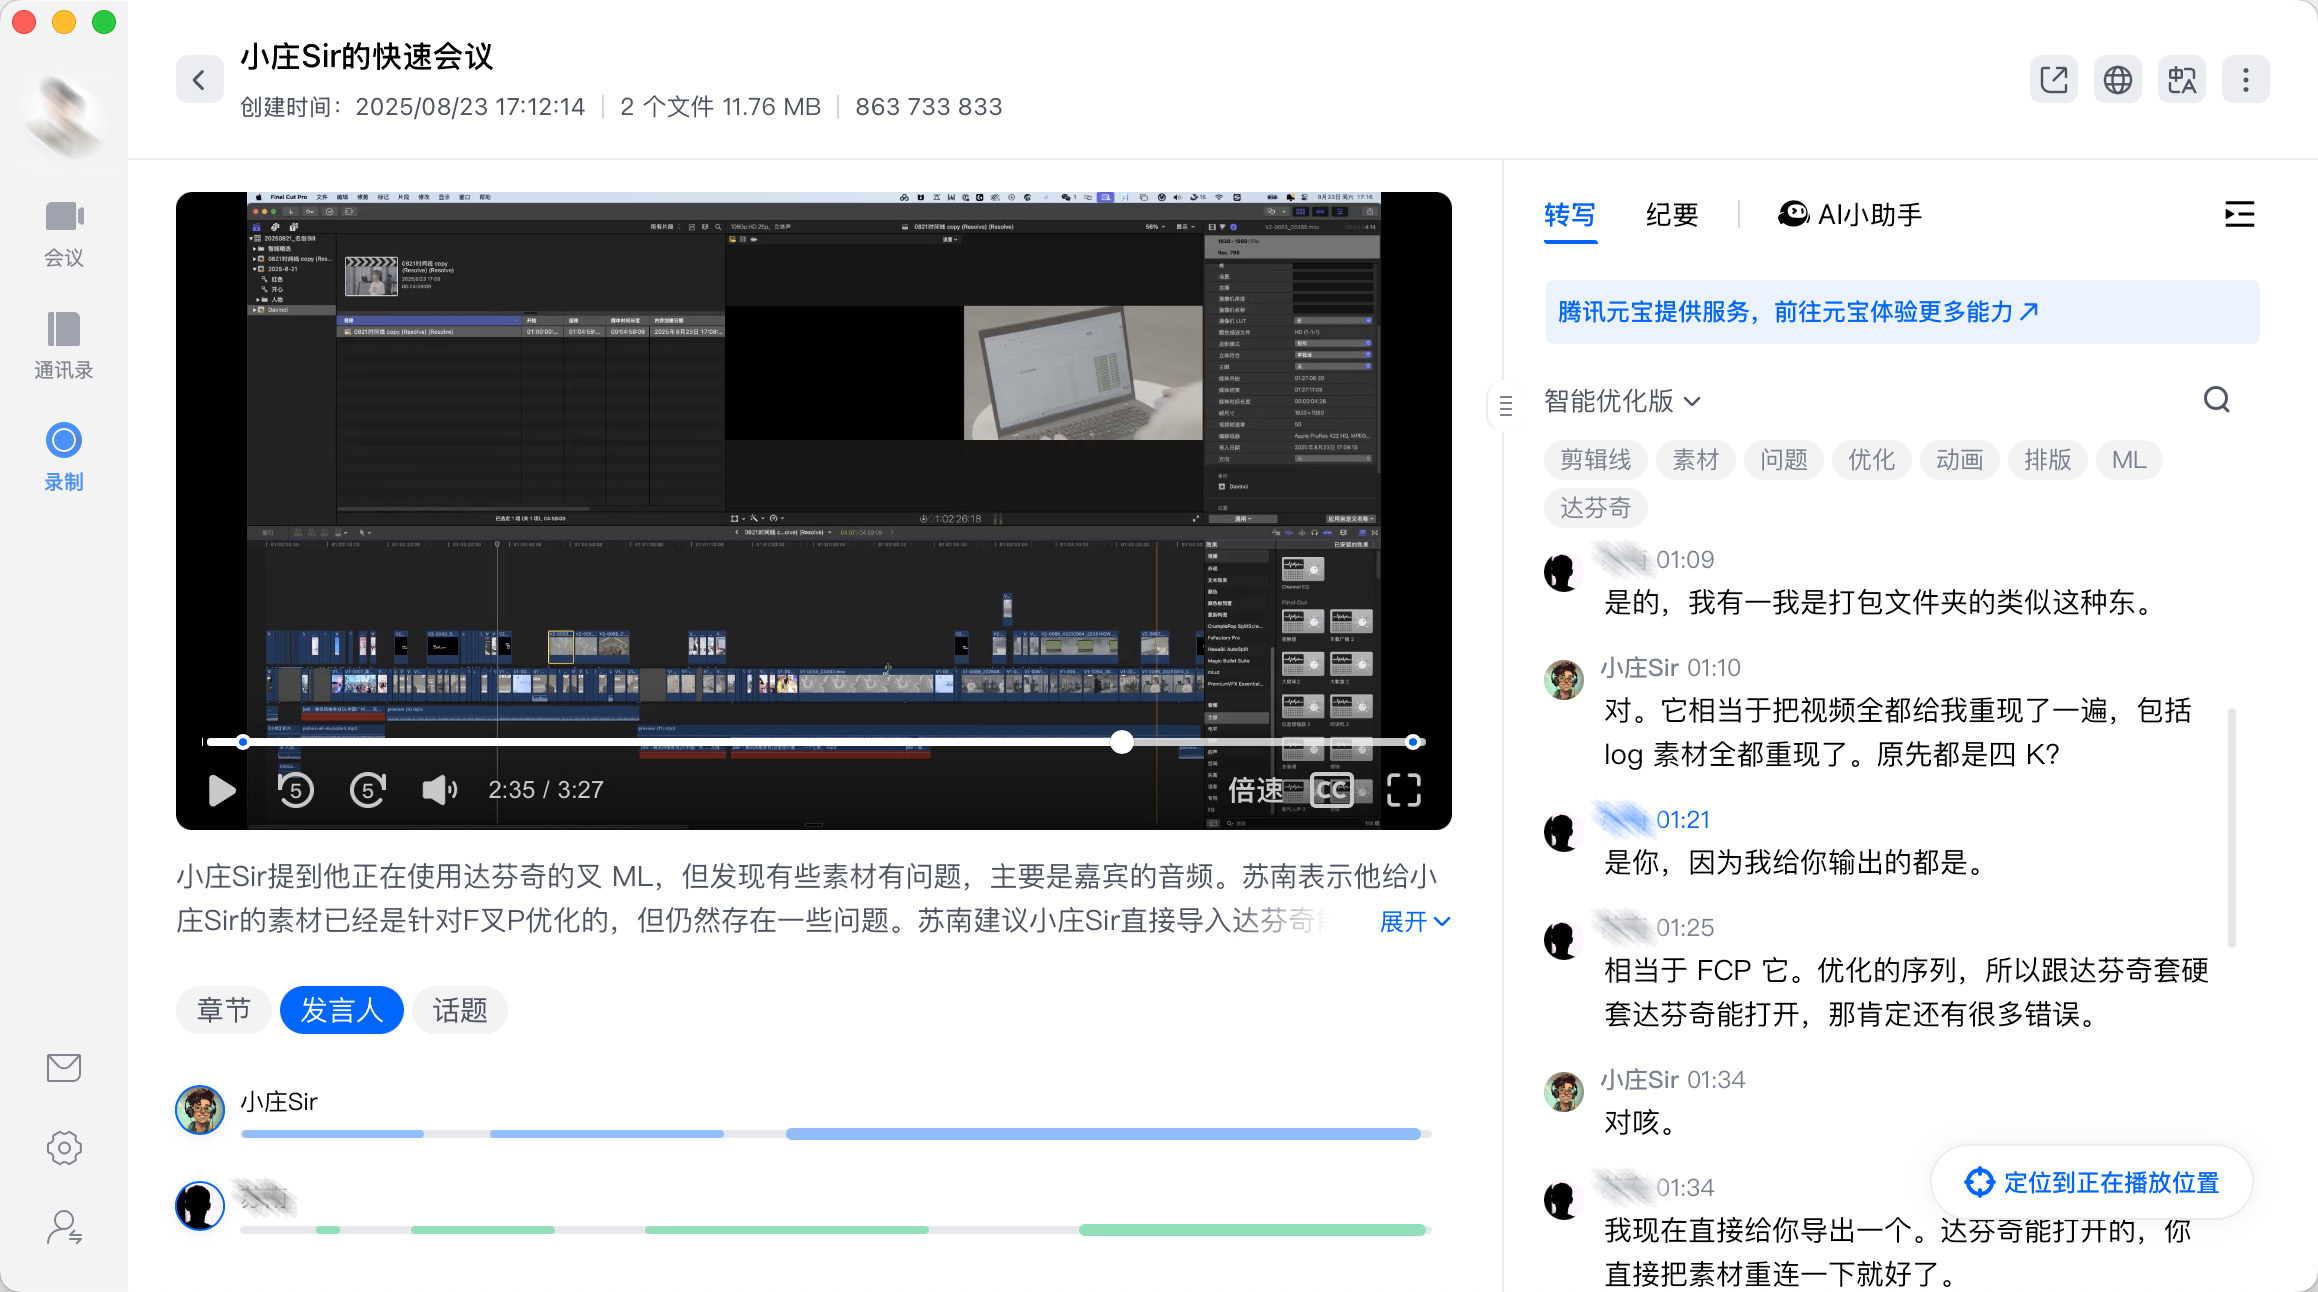This screenshot has height=1292, width=2318.
Task: Select the 发言人 filter pill
Action: (x=342, y=1010)
